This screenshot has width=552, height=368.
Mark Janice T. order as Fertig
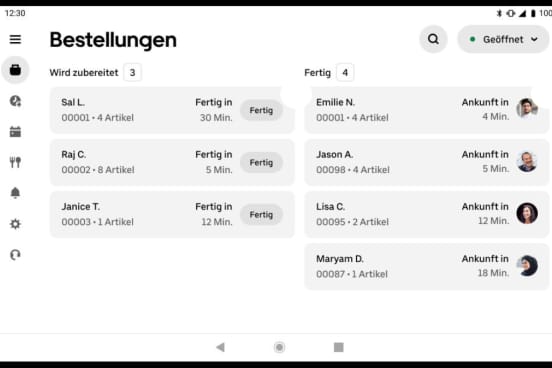pos(261,214)
